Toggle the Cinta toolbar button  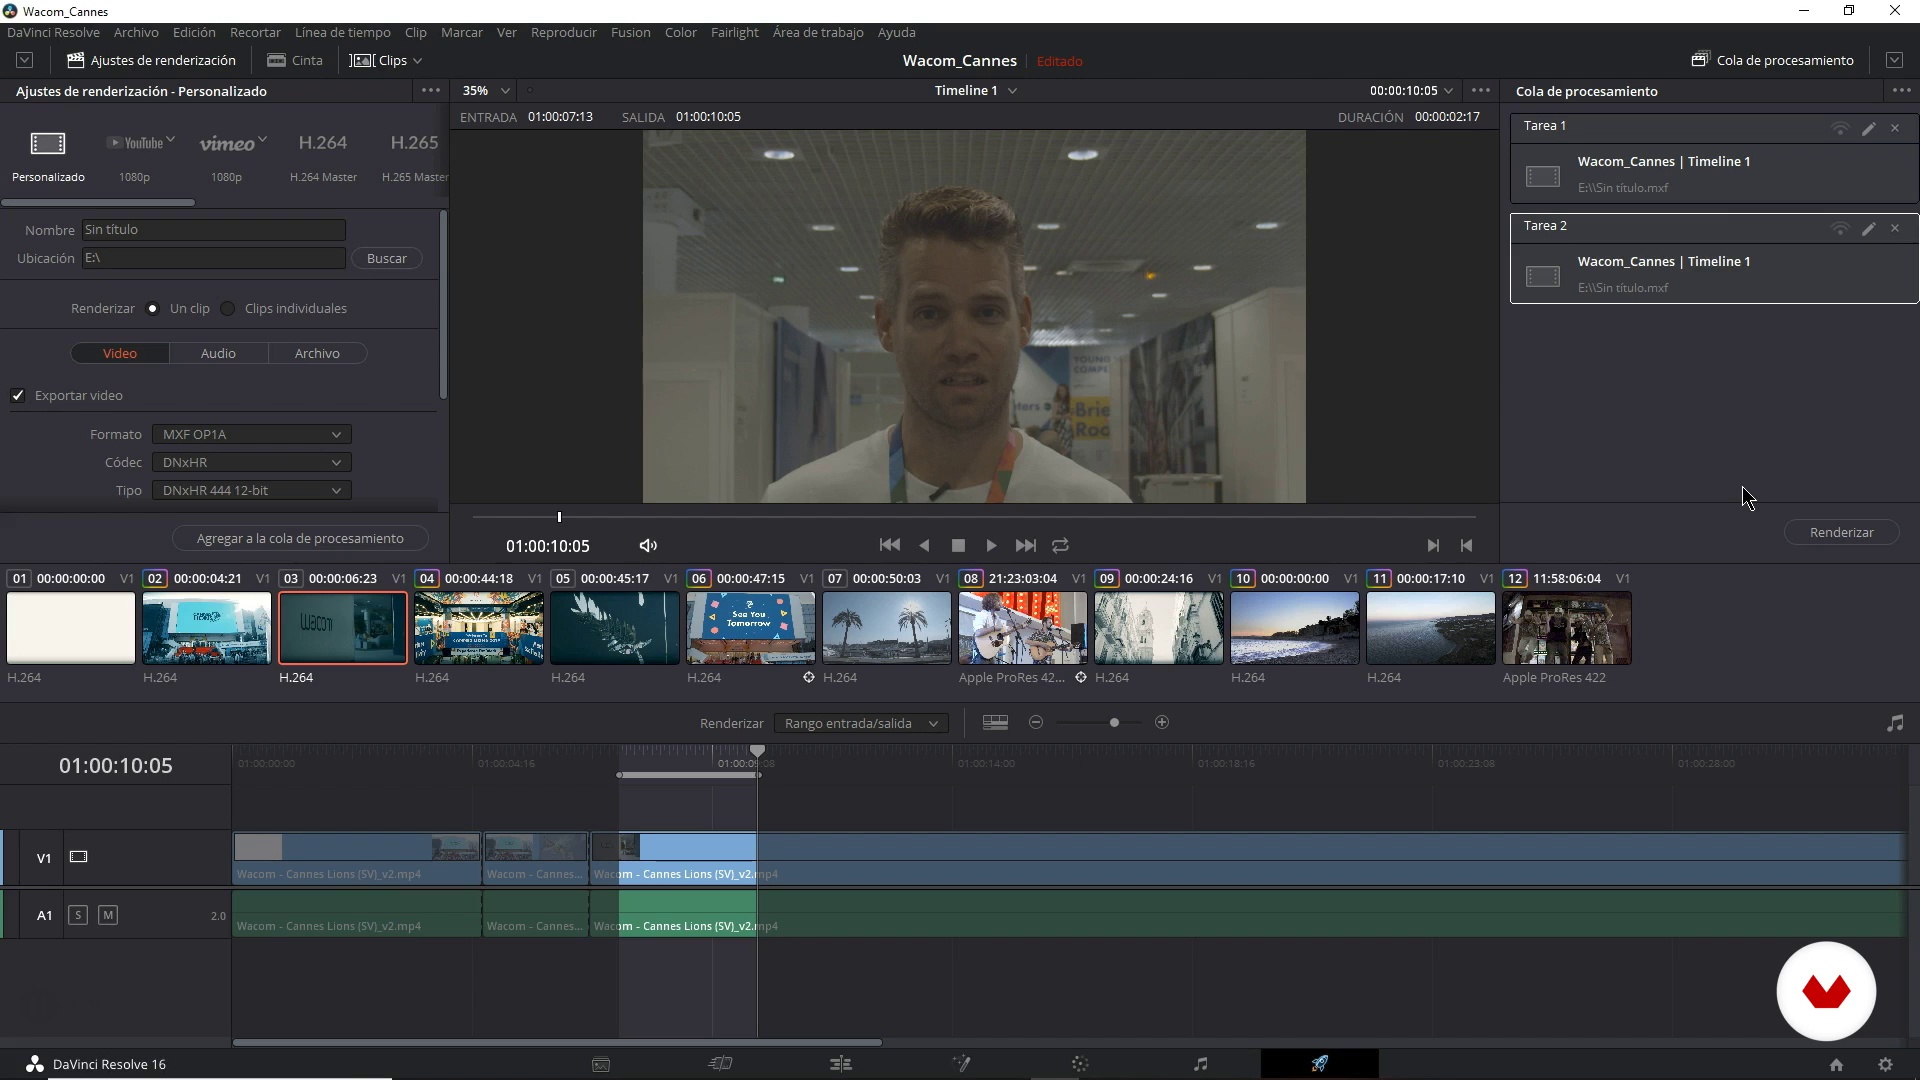295,60
